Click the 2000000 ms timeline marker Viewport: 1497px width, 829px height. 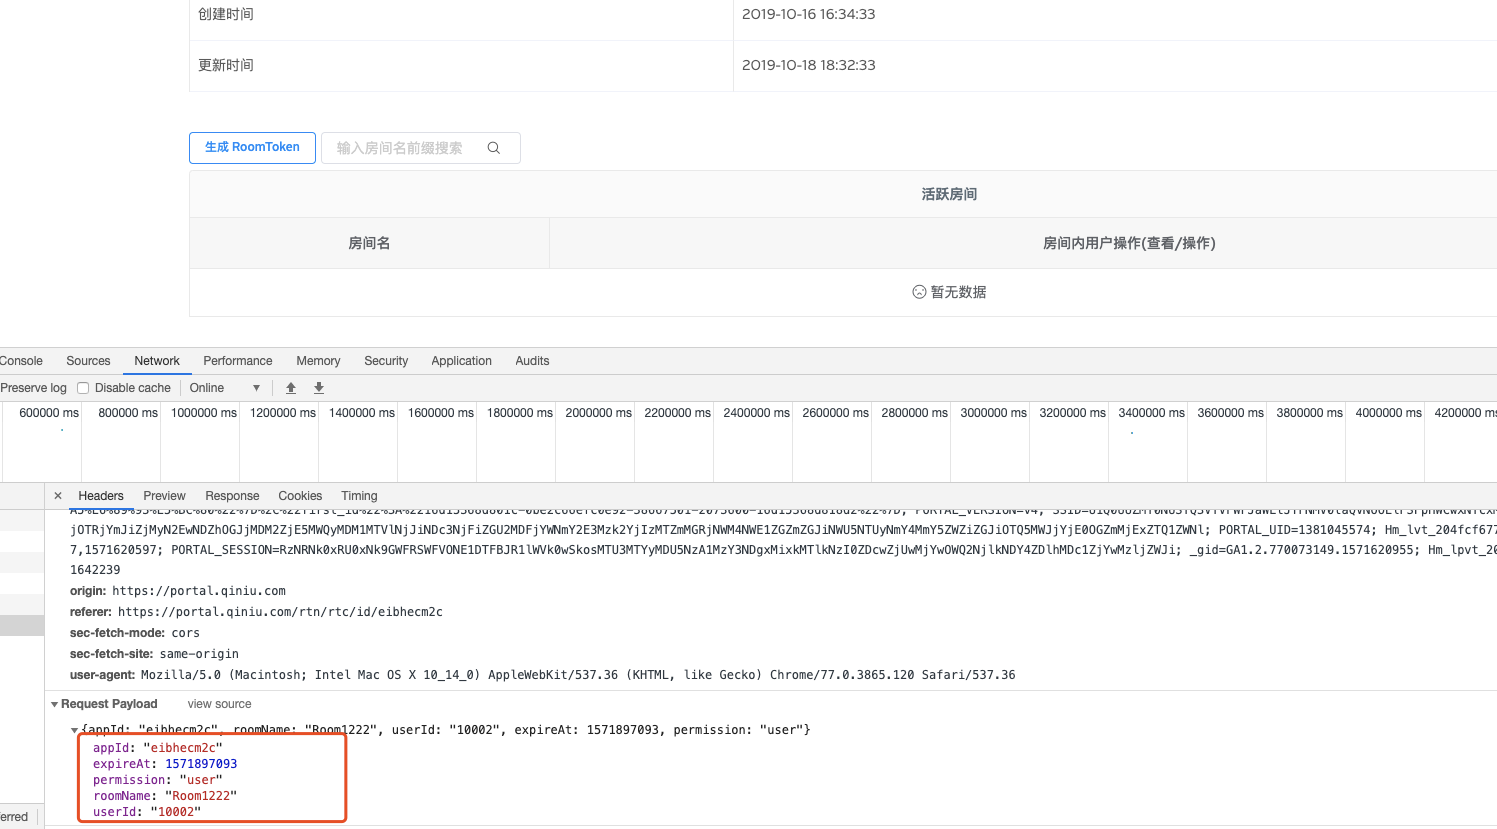point(598,413)
